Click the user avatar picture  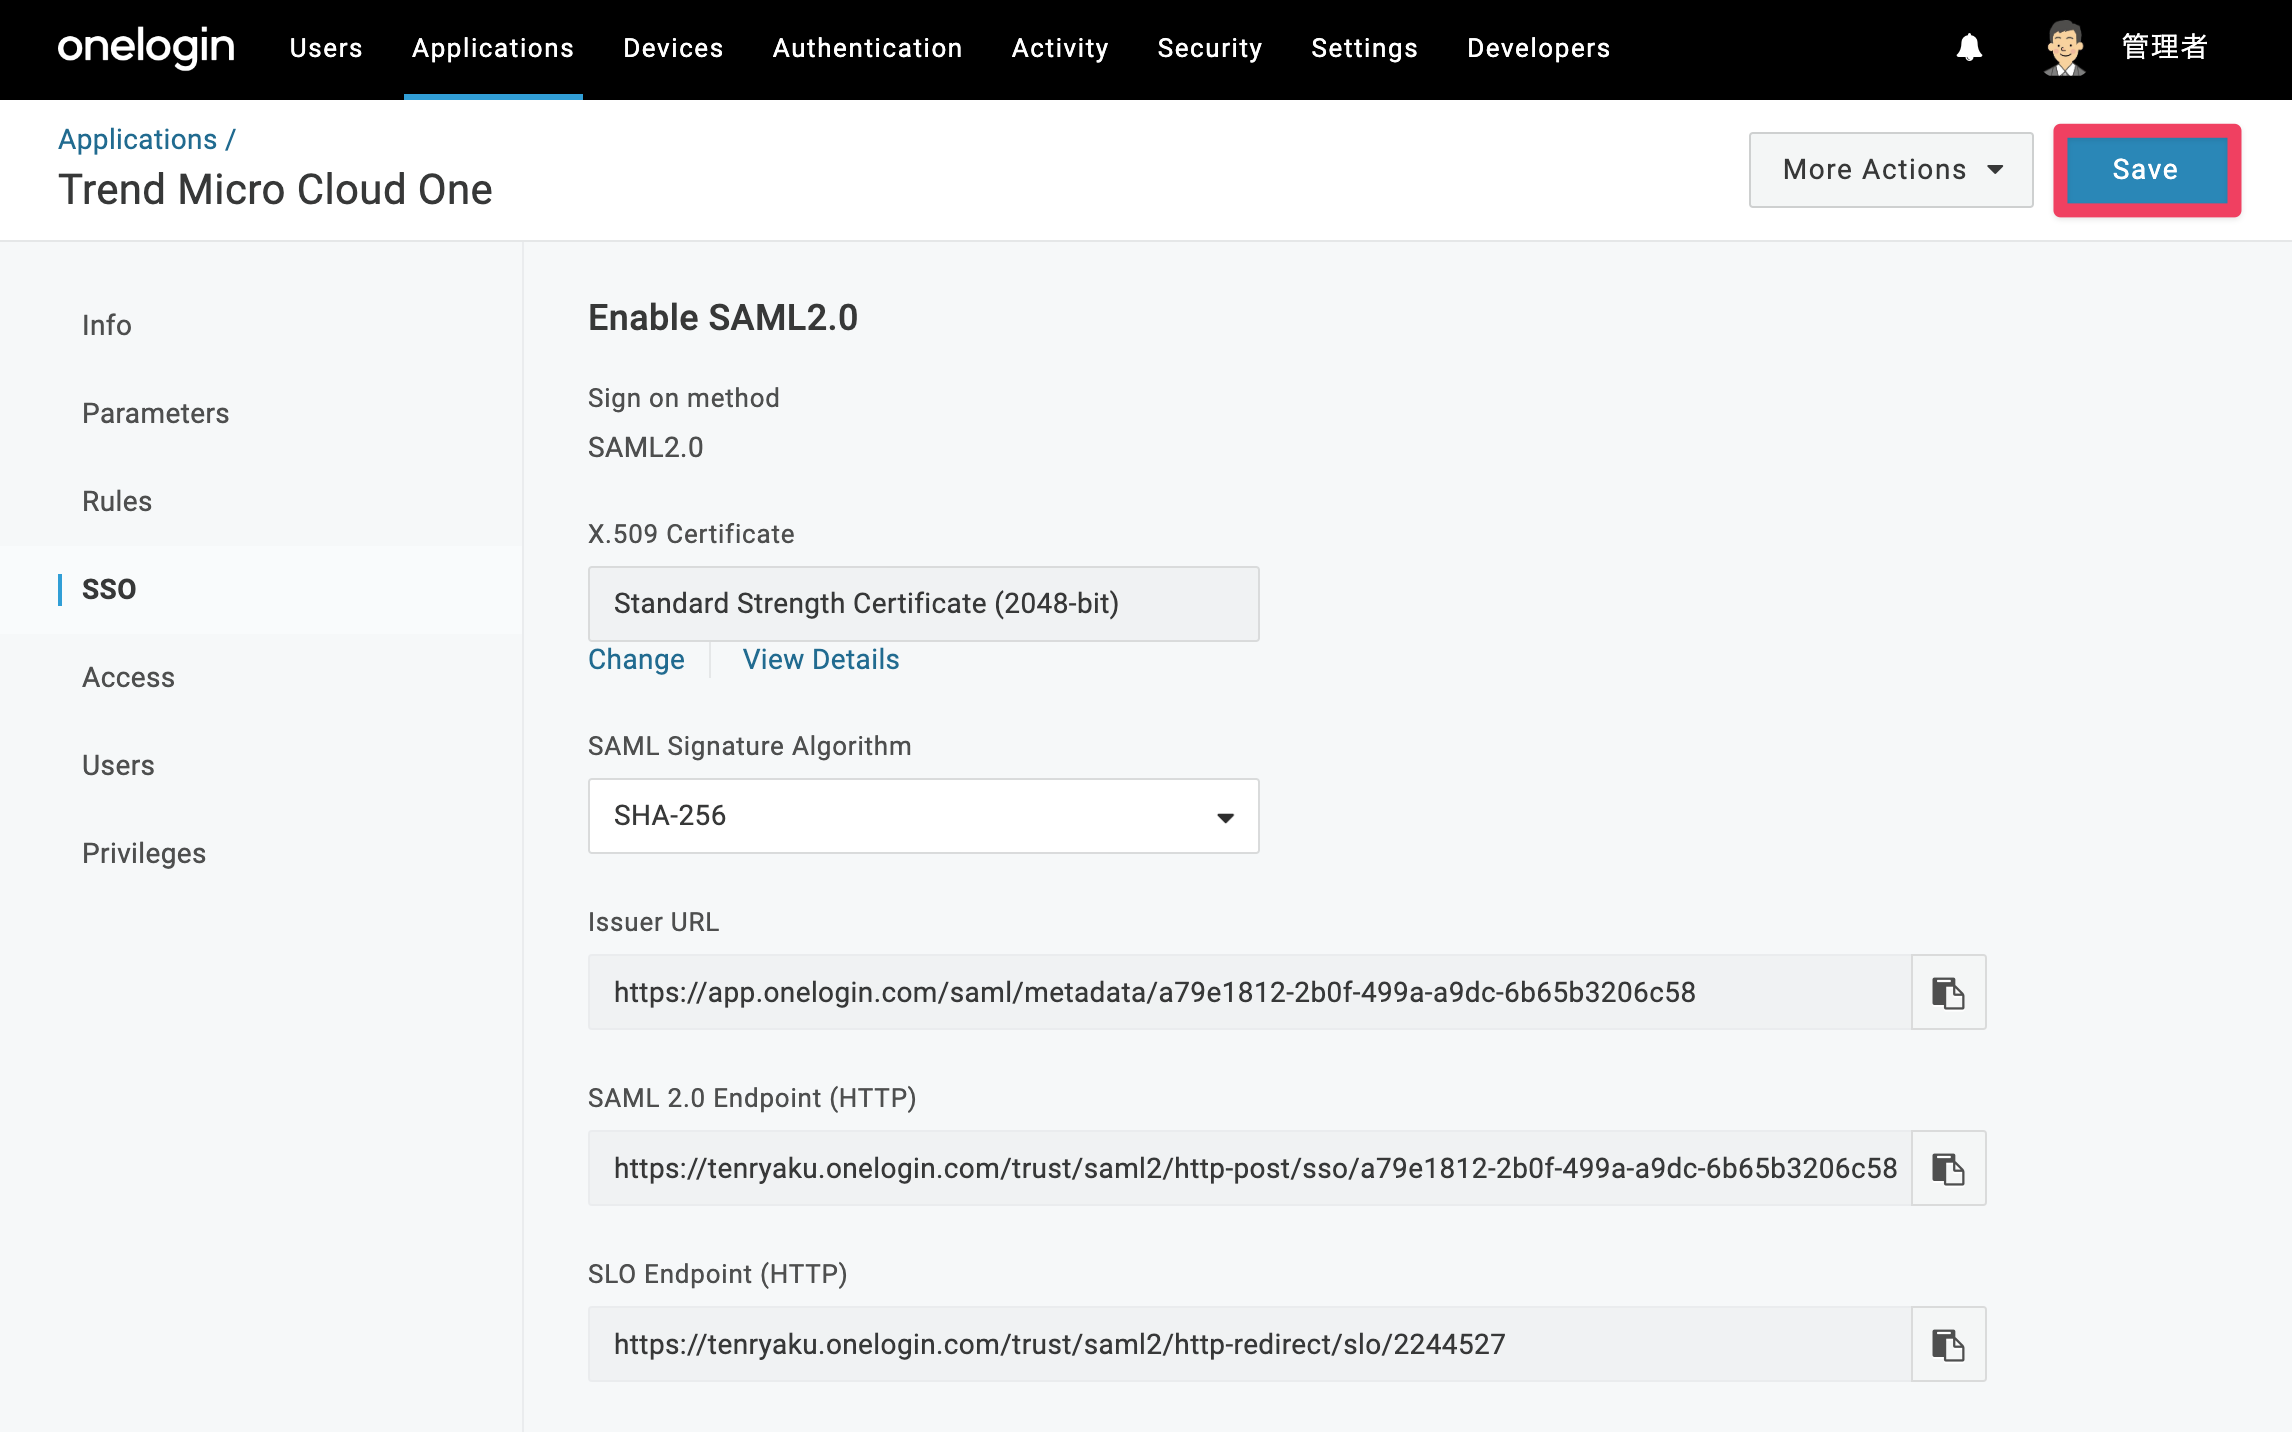tap(2064, 47)
